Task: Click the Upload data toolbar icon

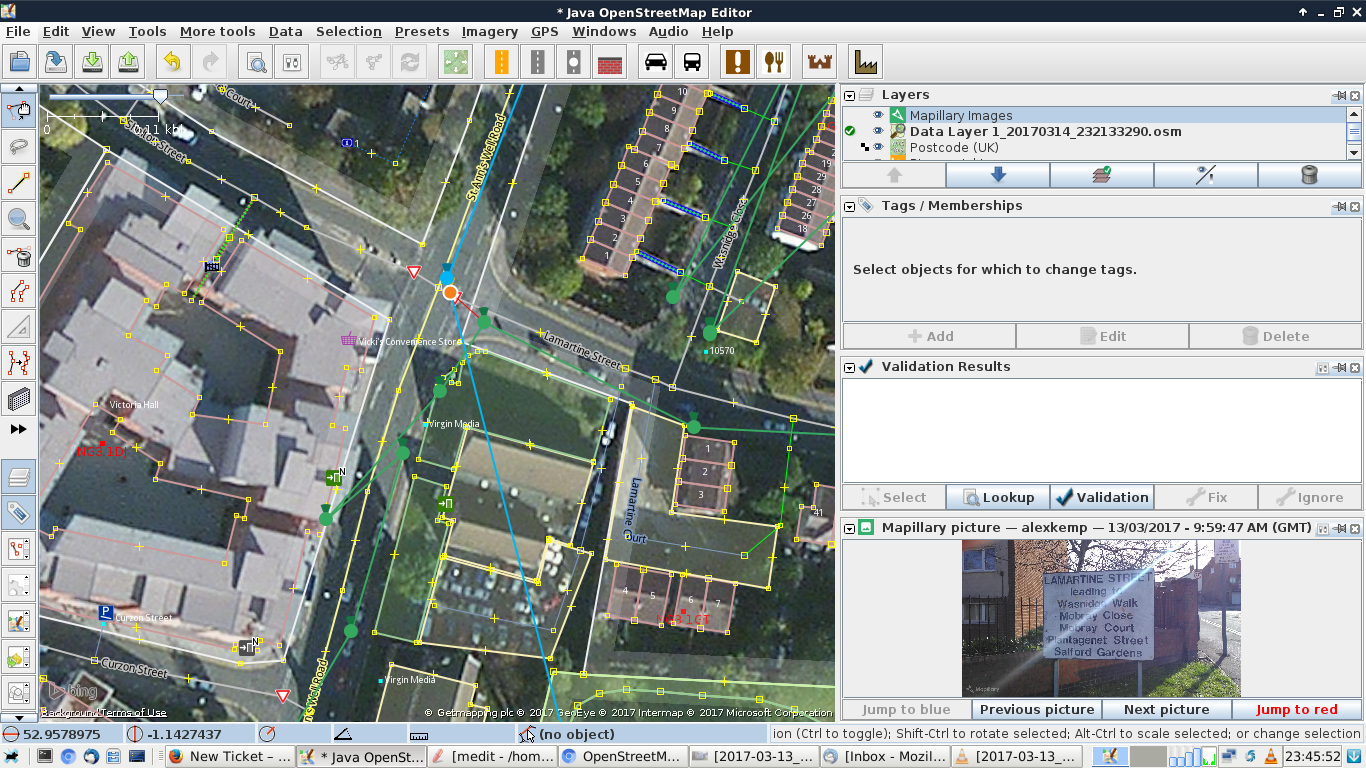Action: click(x=129, y=62)
